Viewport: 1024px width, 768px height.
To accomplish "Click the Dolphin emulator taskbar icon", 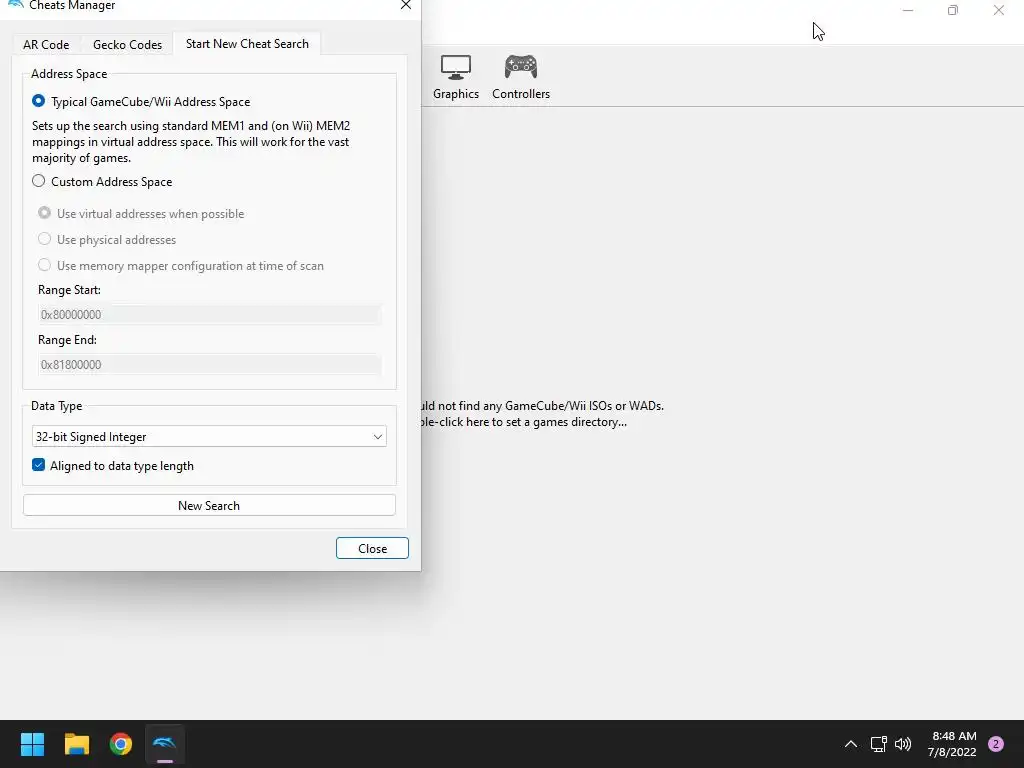I will [x=165, y=744].
